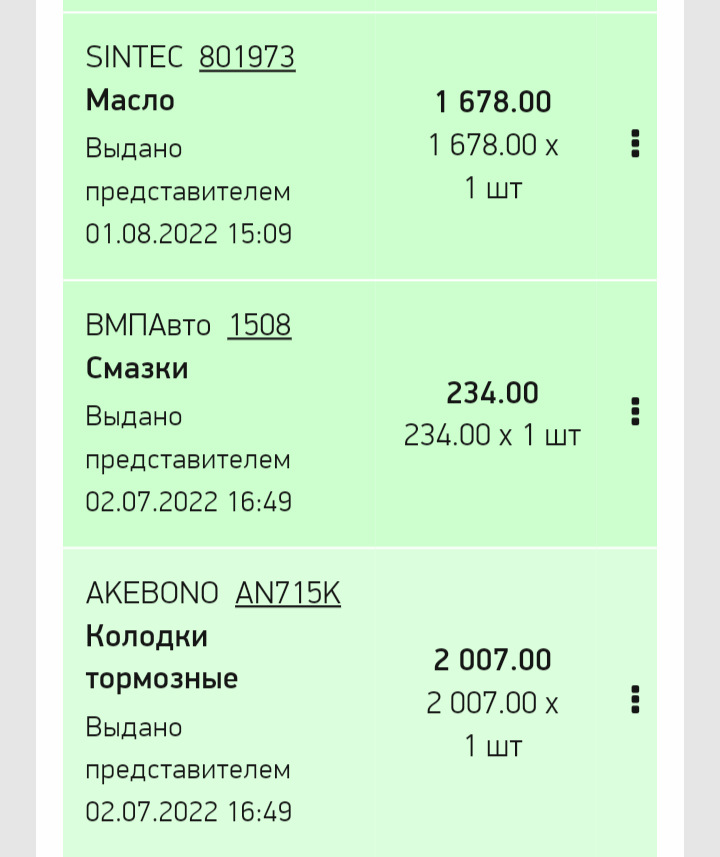
Task: Click Выдано представителем status under Колодки тормозные
Action: click(x=188, y=748)
